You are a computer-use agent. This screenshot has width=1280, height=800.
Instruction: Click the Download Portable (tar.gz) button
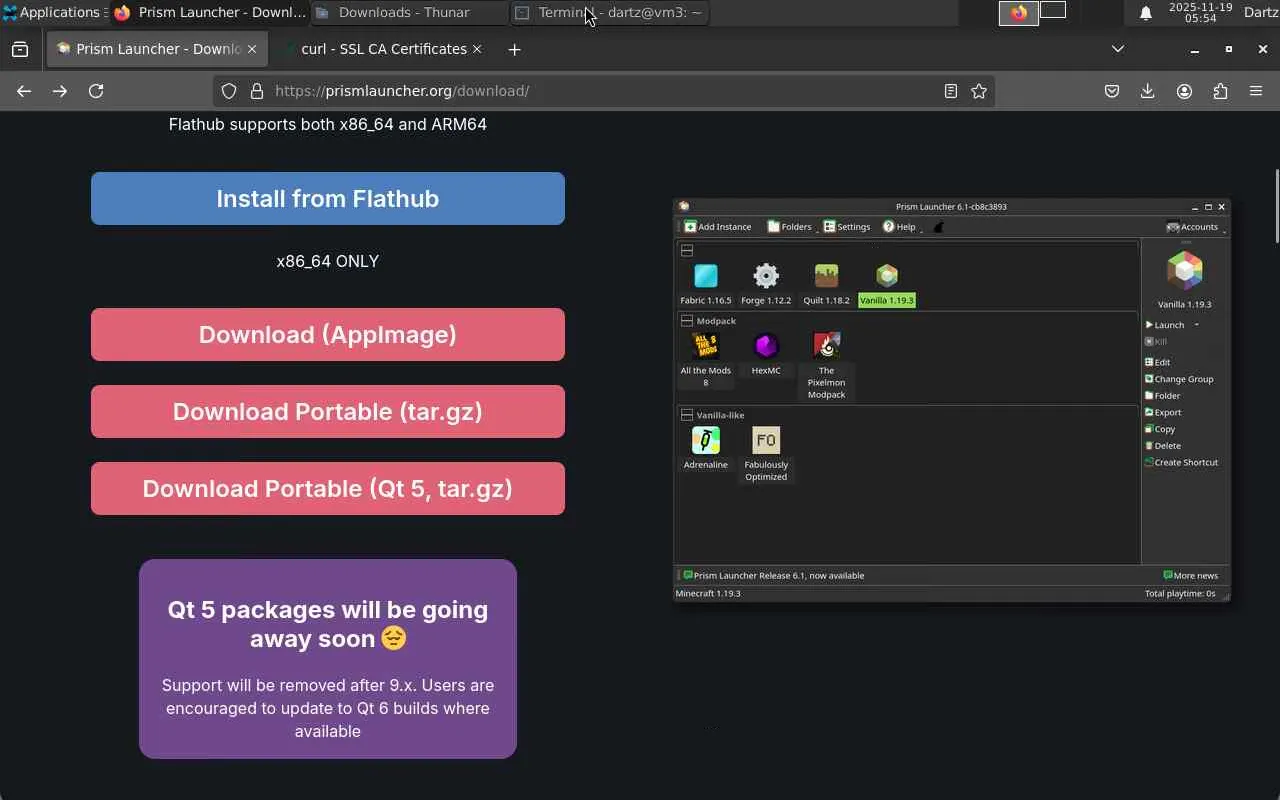pos(328,411)
